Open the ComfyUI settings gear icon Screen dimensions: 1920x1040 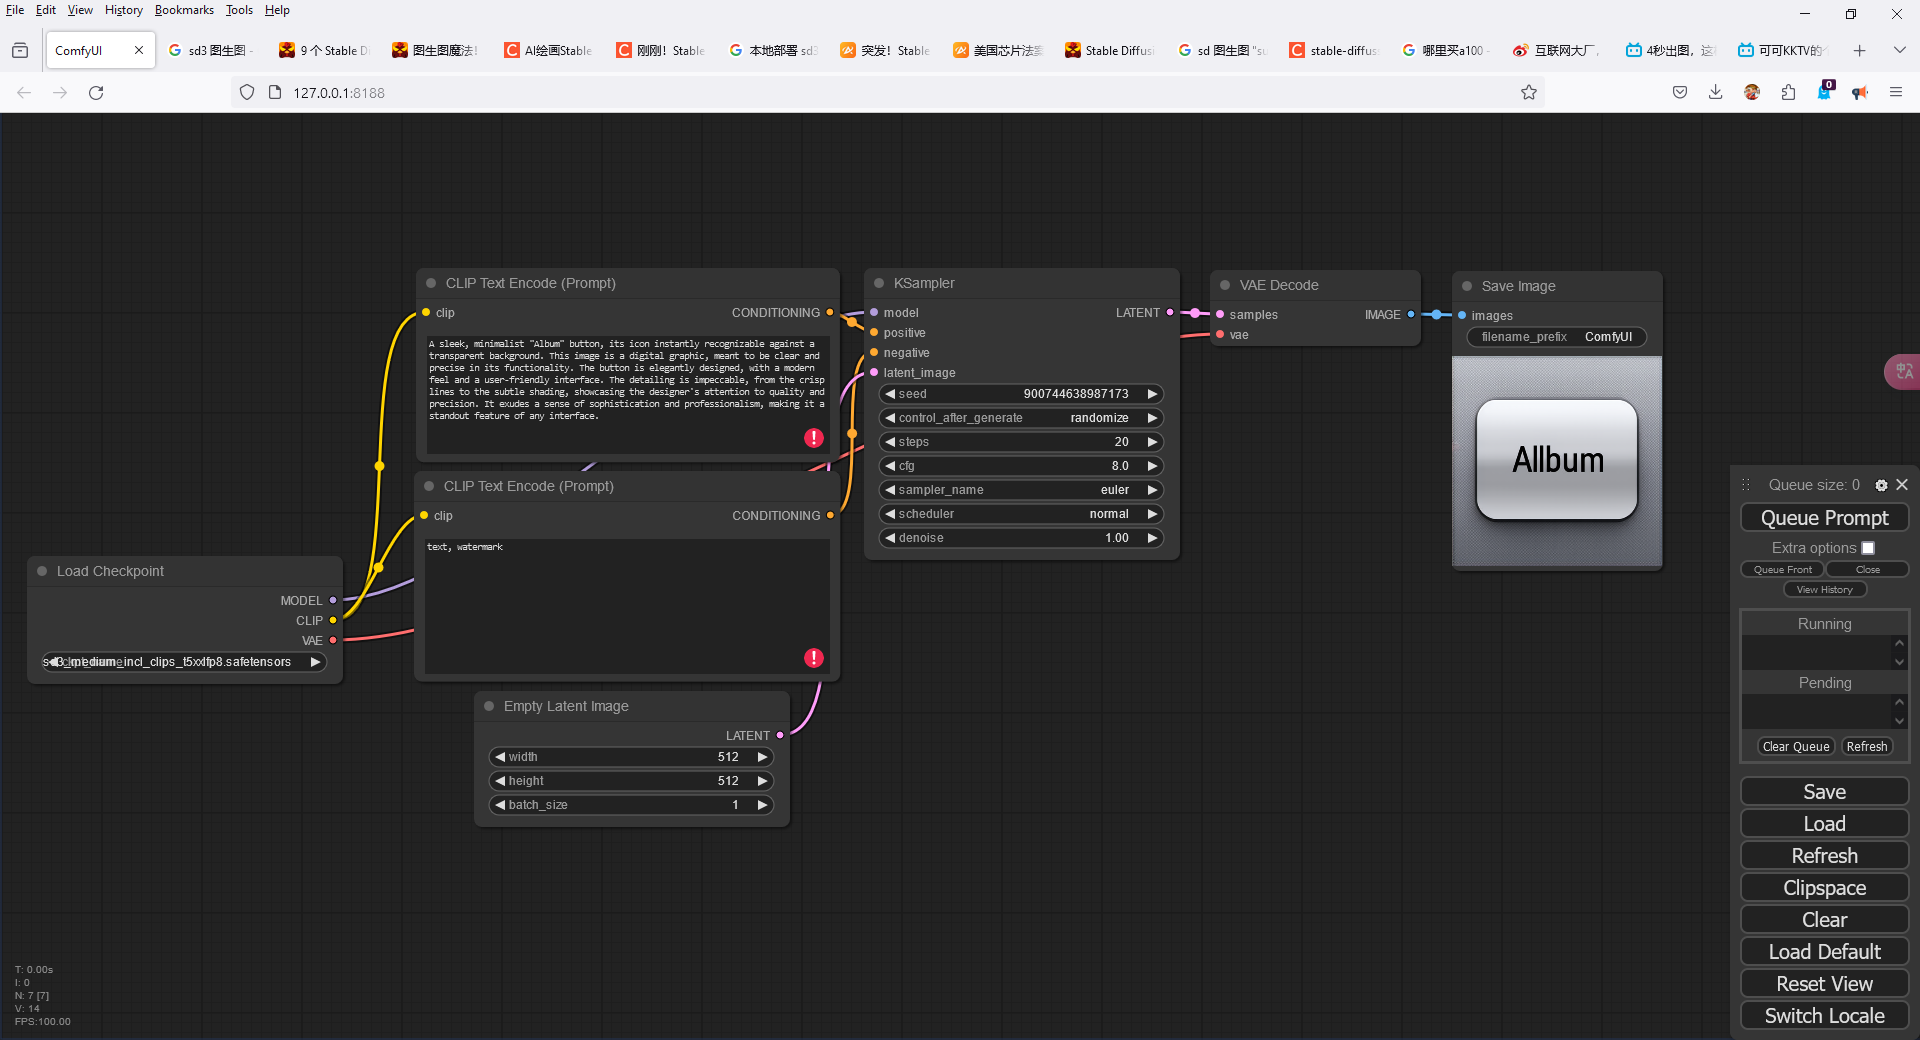coord(1881,485)
